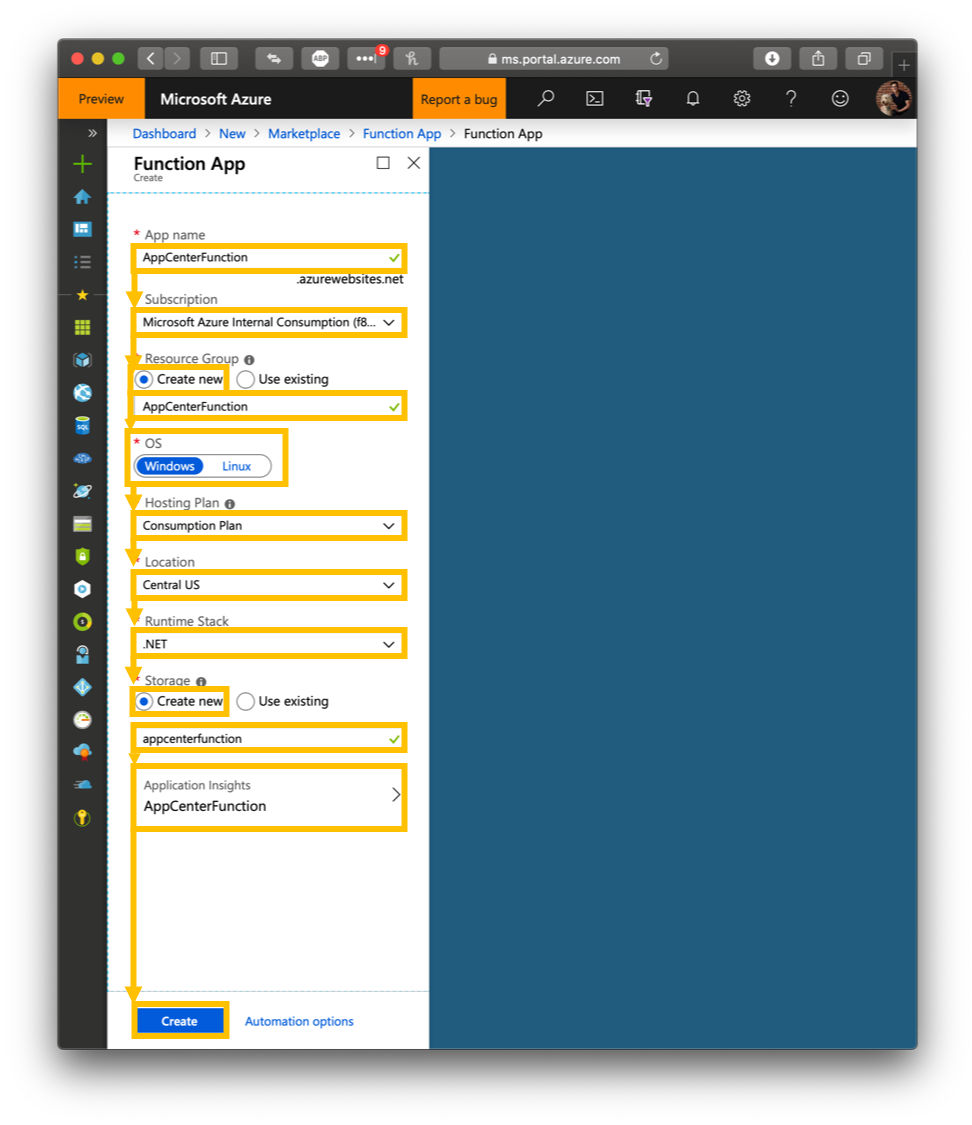
Task: Open Advisor cloud ribbon icon
Action: tap(82, 753)
